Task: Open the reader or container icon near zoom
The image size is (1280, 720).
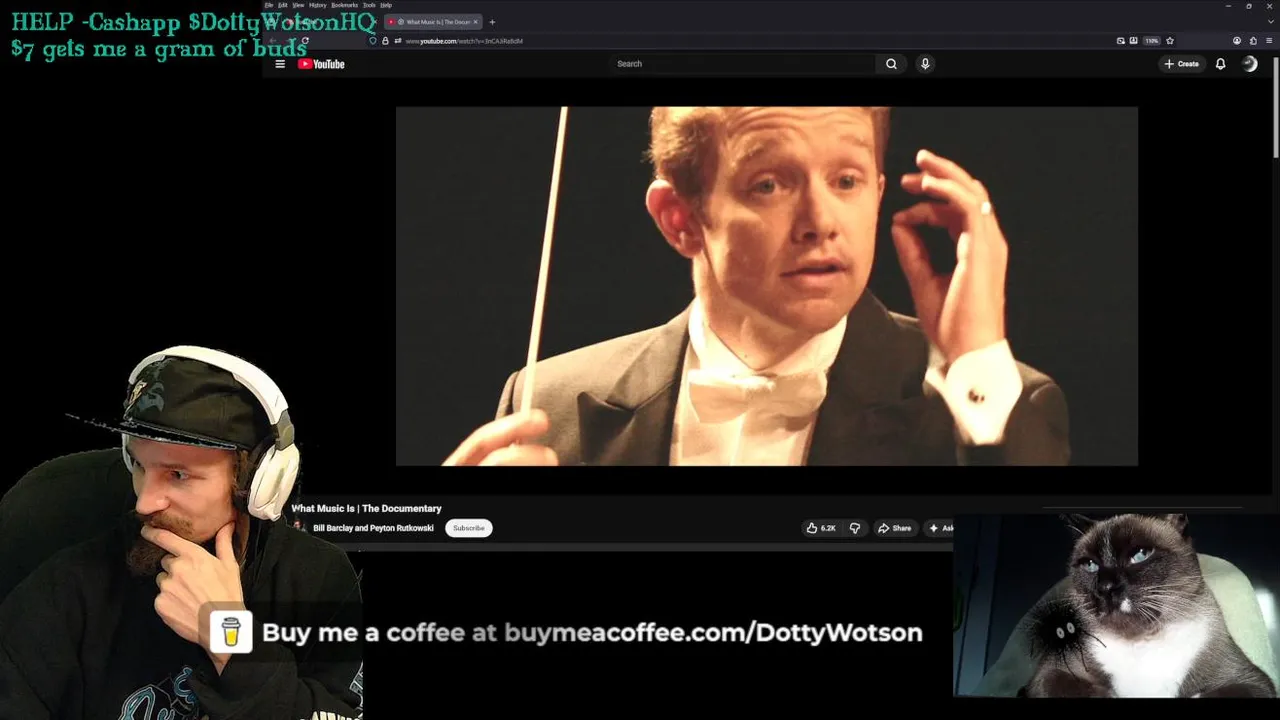Action: point(1133,41)
